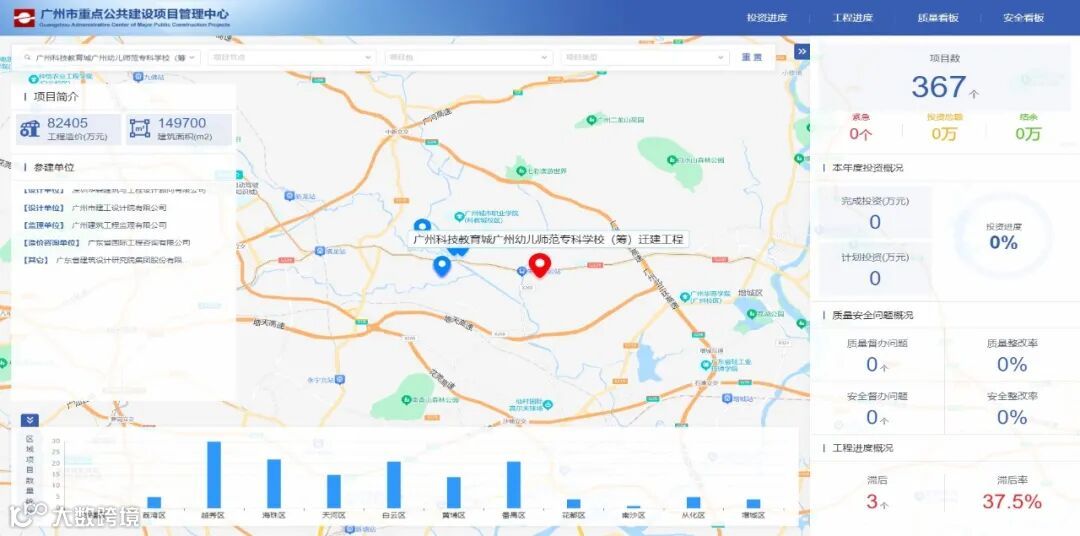Image resolution: width=1080 pixels, height=536 pixels.
Task: Click the lowest blue map pin
Action: coord(442,267)
